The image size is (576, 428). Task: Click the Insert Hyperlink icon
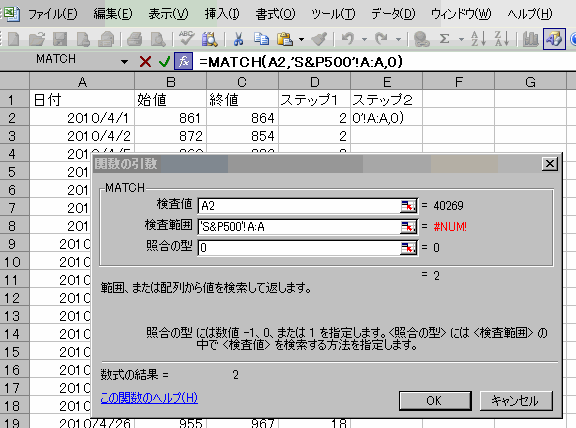[x=422, y=39]
